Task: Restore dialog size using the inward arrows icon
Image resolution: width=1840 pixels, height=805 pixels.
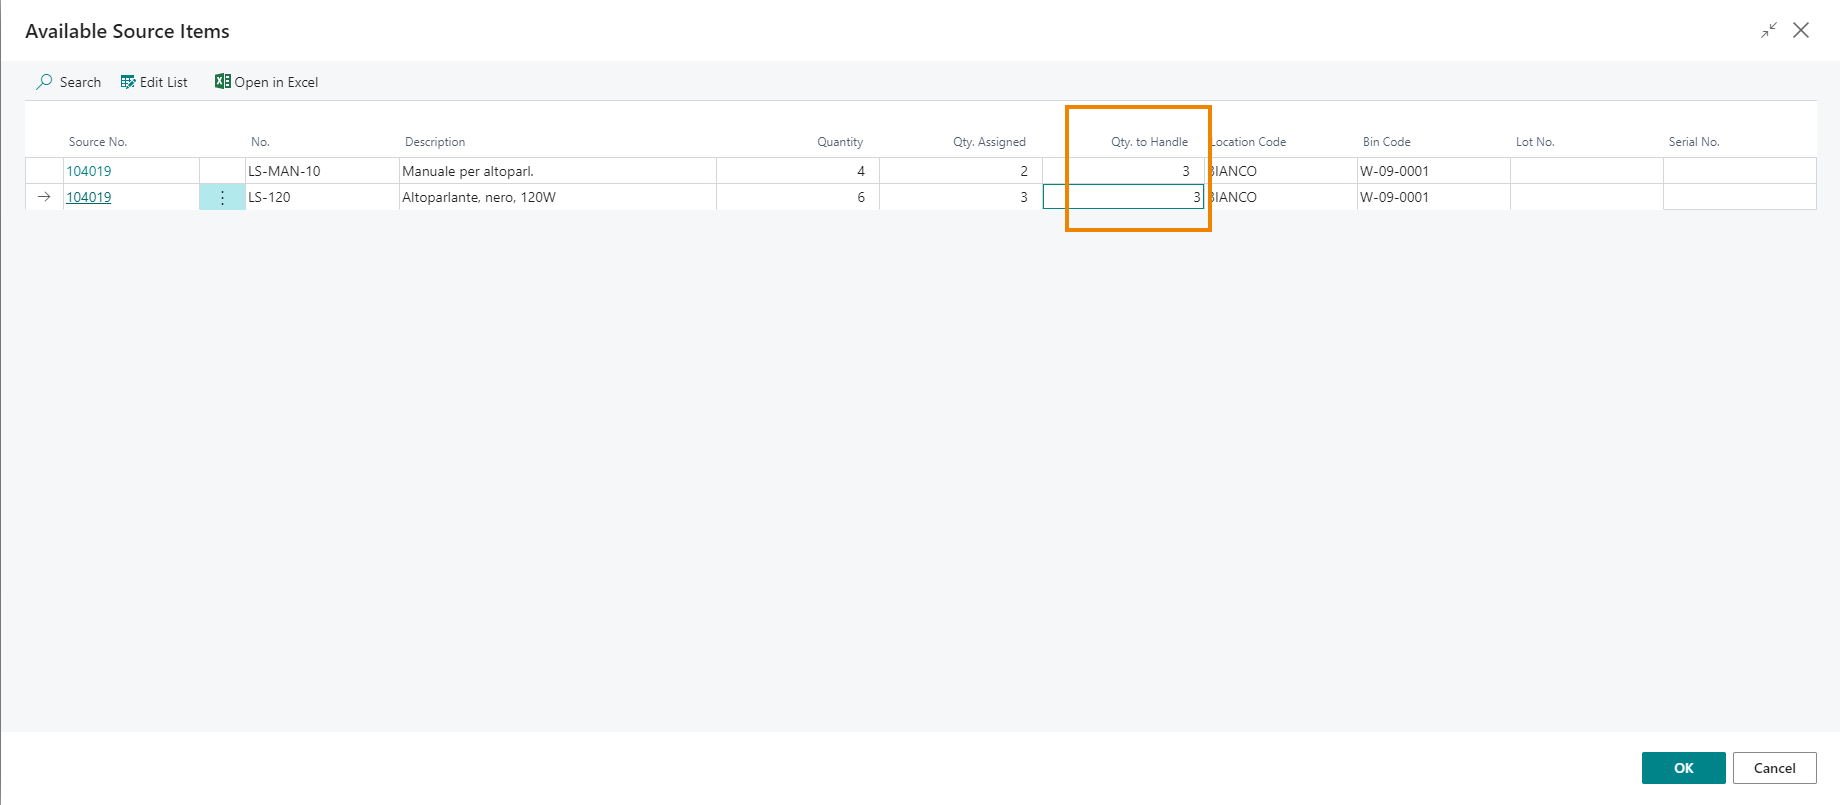Action: click(1768, 30)
